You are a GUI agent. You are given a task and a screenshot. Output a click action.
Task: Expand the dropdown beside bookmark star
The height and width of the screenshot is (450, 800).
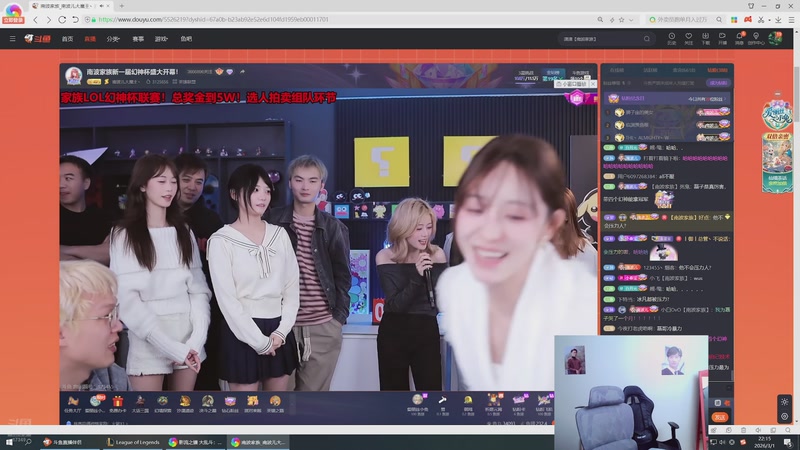point(631,20)
